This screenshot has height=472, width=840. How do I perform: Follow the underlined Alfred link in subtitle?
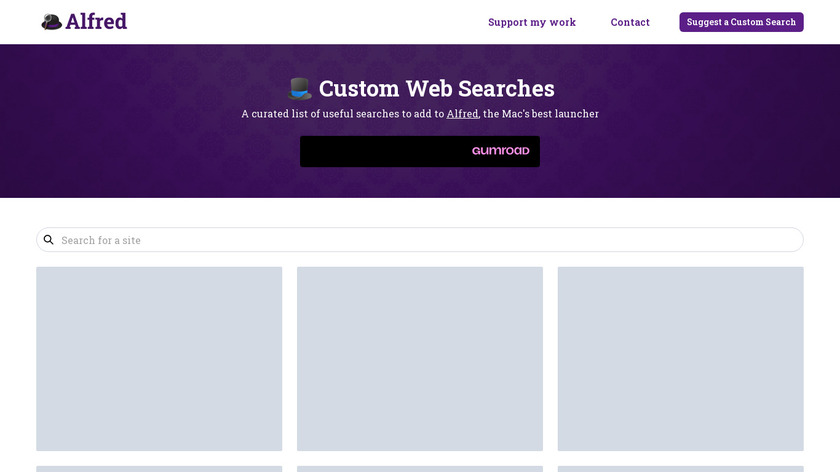[462, 114]
